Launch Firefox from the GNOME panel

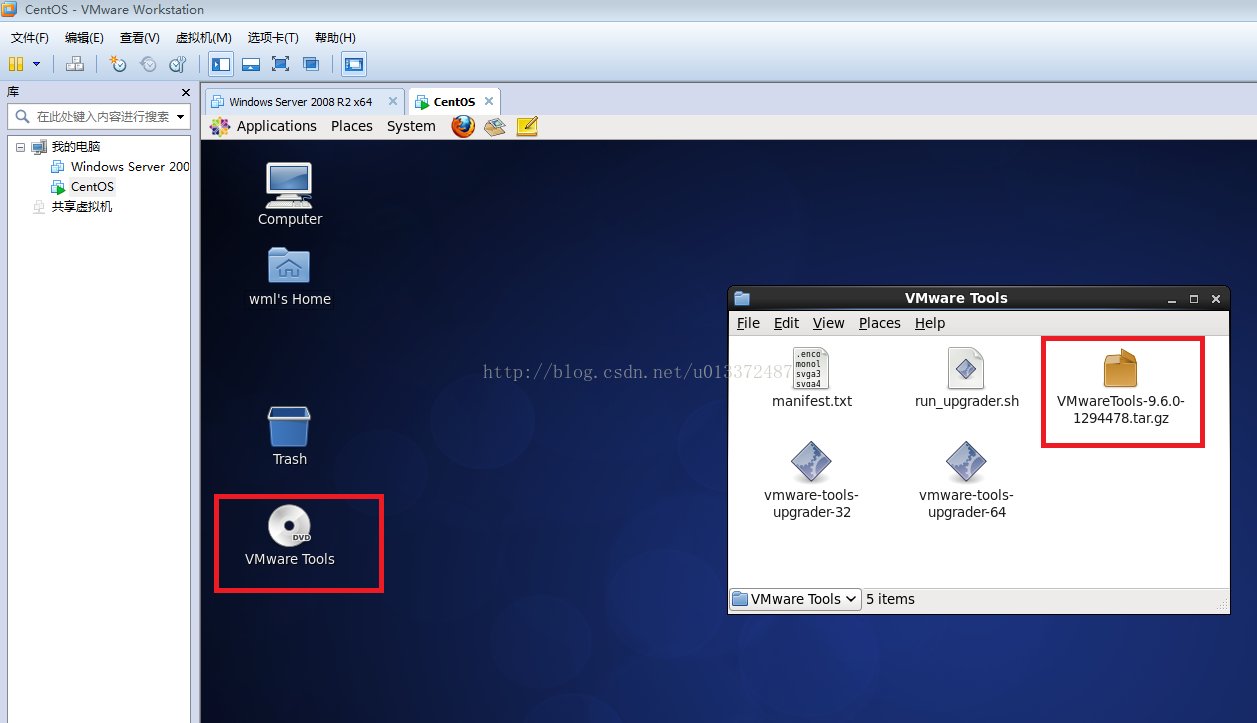pos(462,126)
